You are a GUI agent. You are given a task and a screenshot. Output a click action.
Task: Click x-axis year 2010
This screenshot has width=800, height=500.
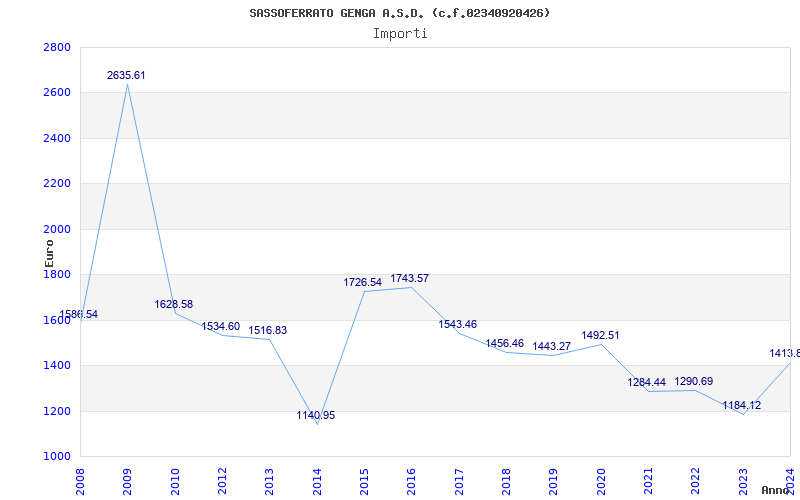[x=175, y=481]
